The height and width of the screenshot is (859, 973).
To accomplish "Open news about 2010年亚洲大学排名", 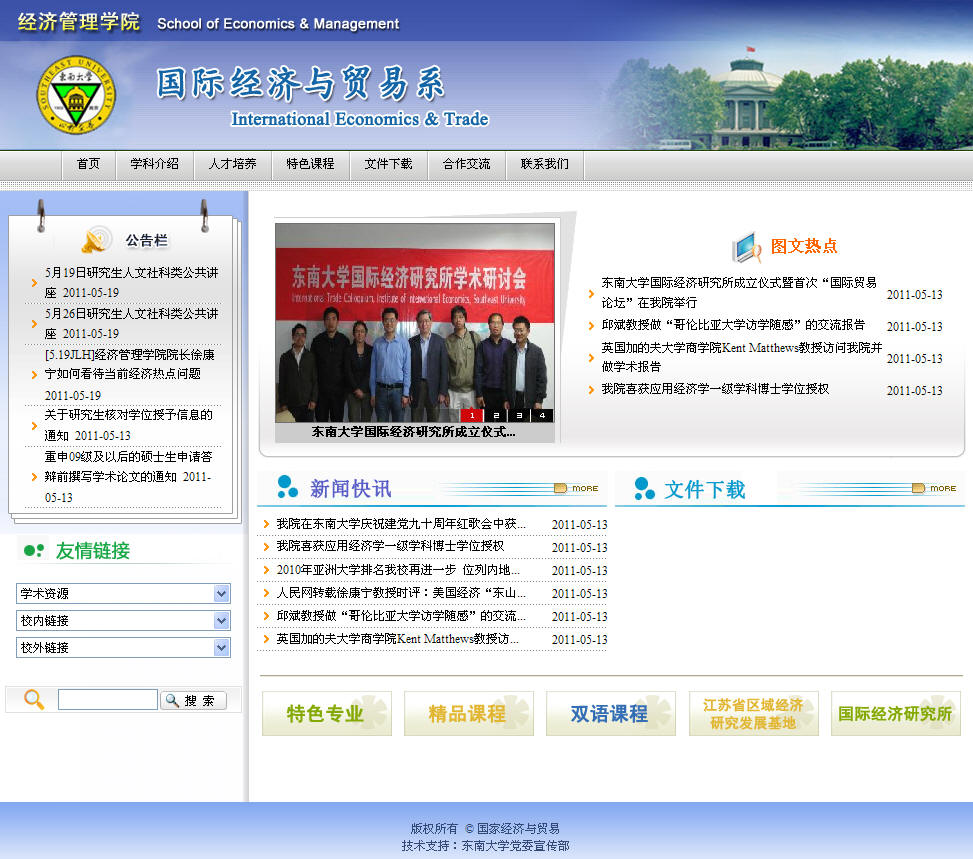I will [x=398, y=570].
